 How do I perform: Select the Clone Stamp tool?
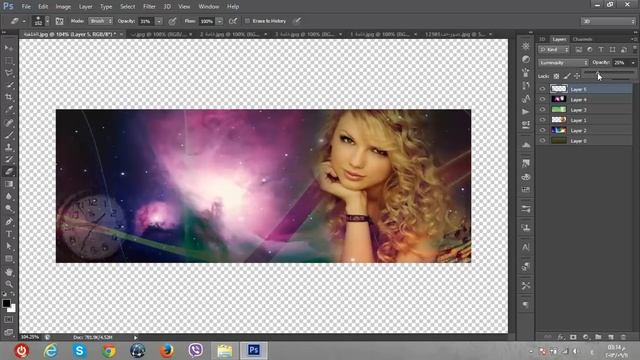[9, 147]
